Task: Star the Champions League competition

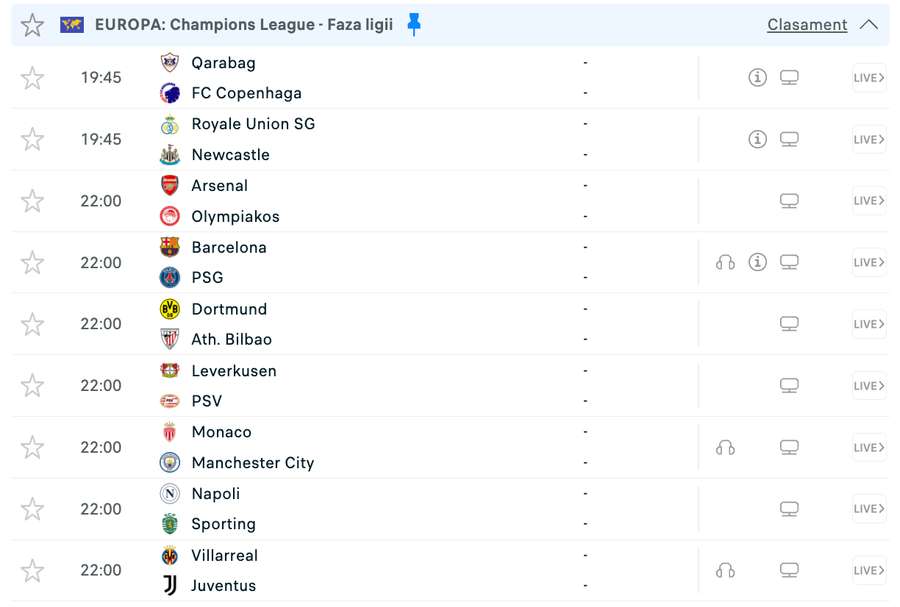Action: coord(33,25)
